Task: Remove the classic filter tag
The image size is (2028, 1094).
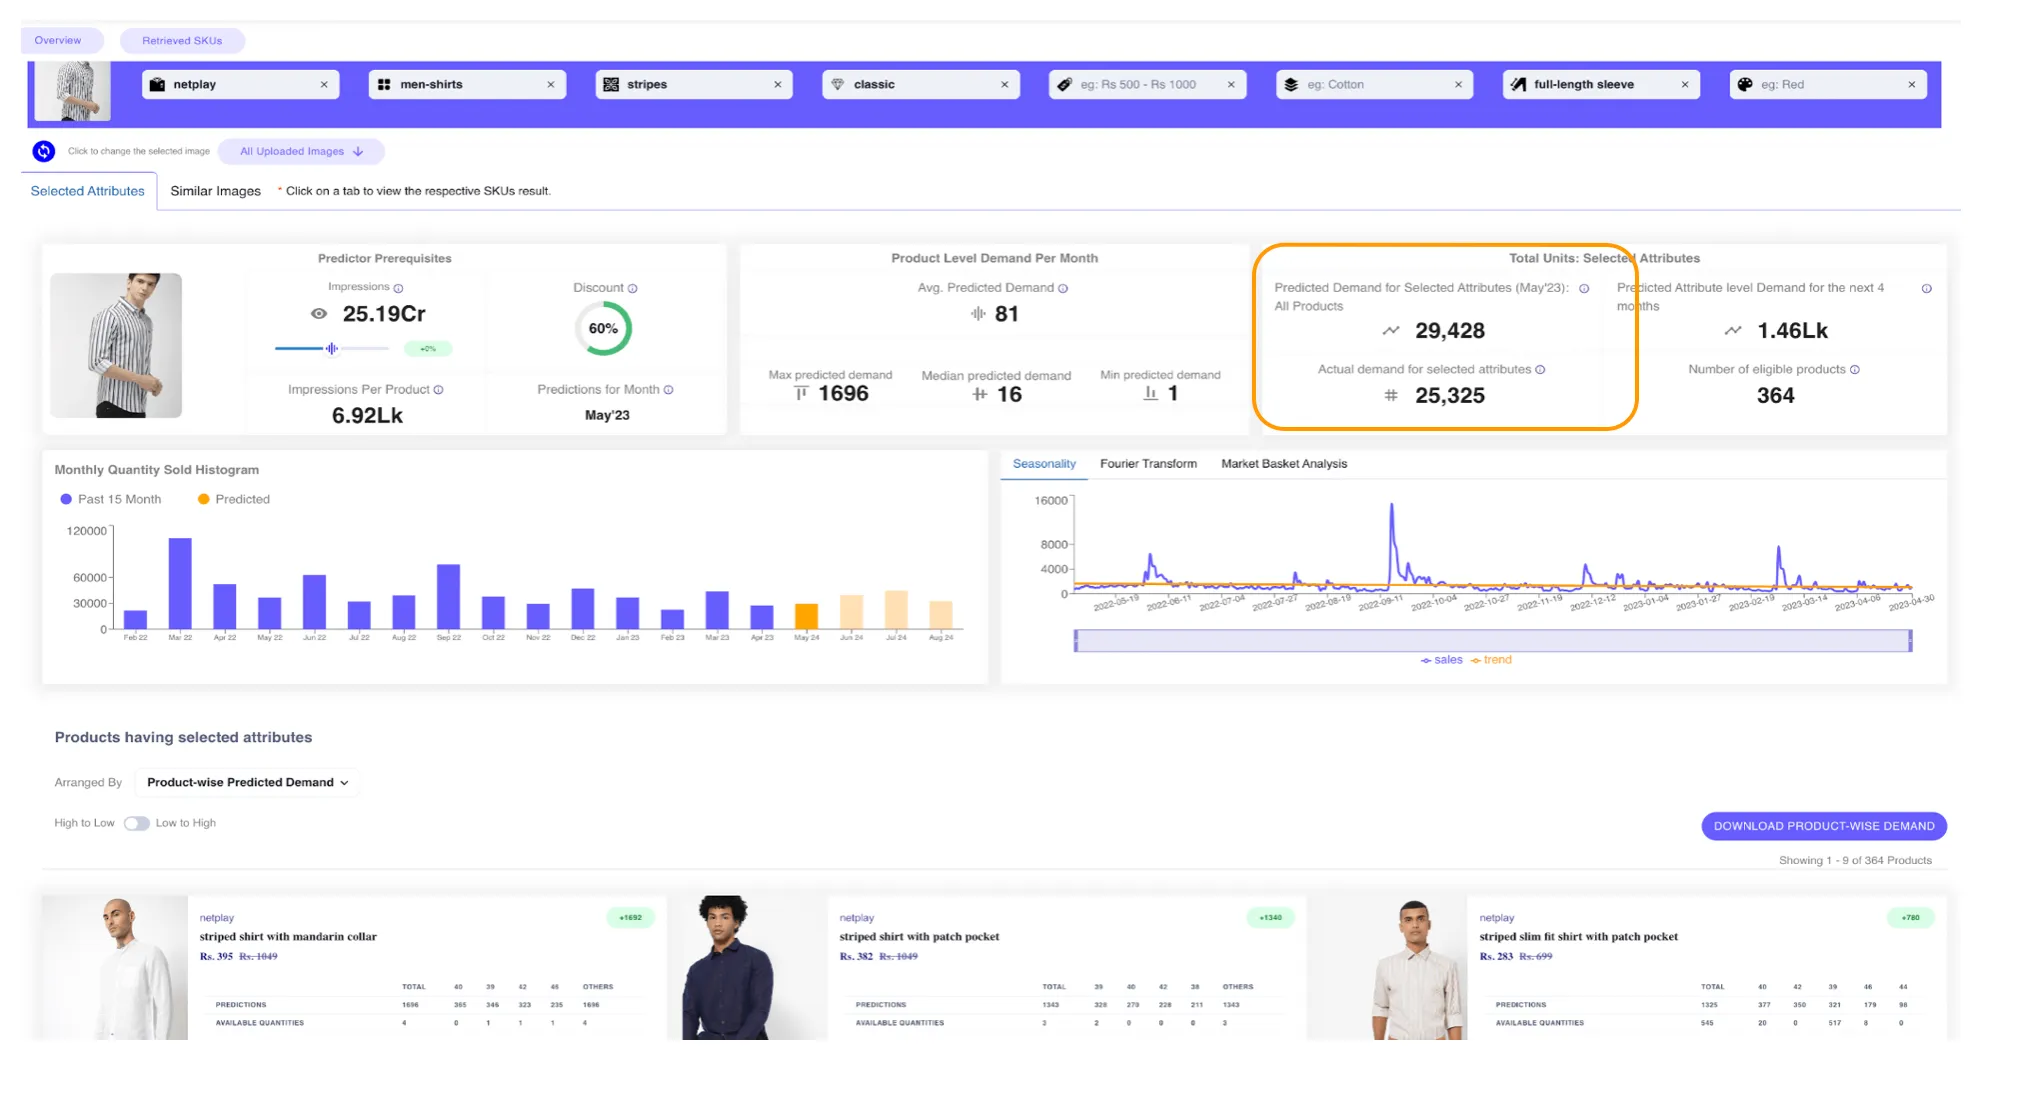Action: tap(1005, 85)
